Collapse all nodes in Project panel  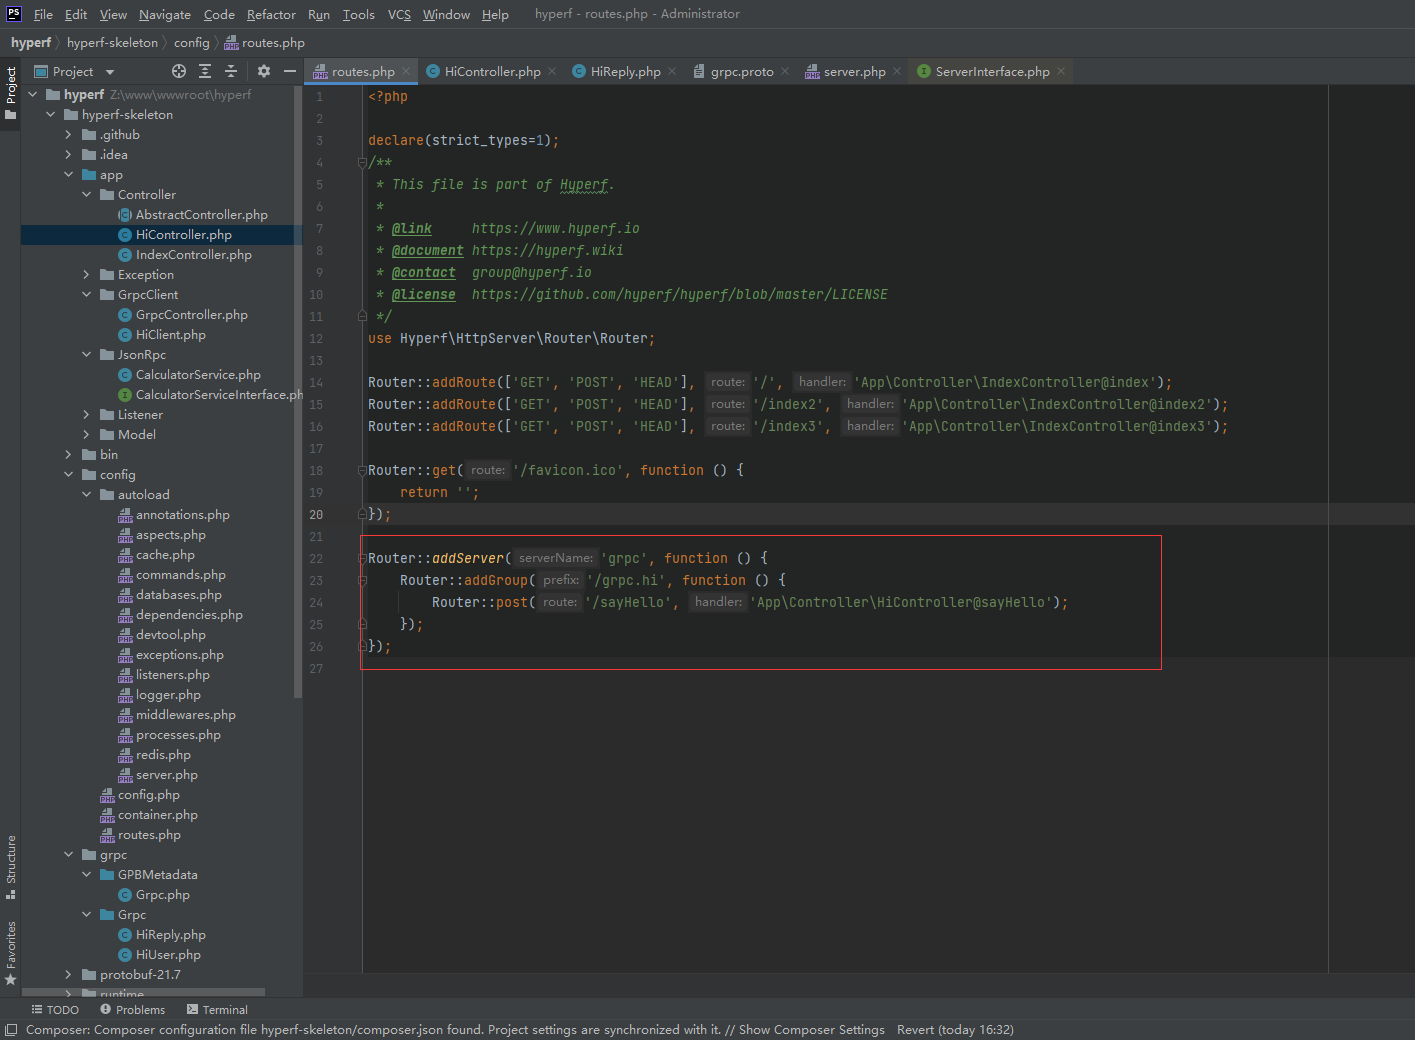point(230,71)
